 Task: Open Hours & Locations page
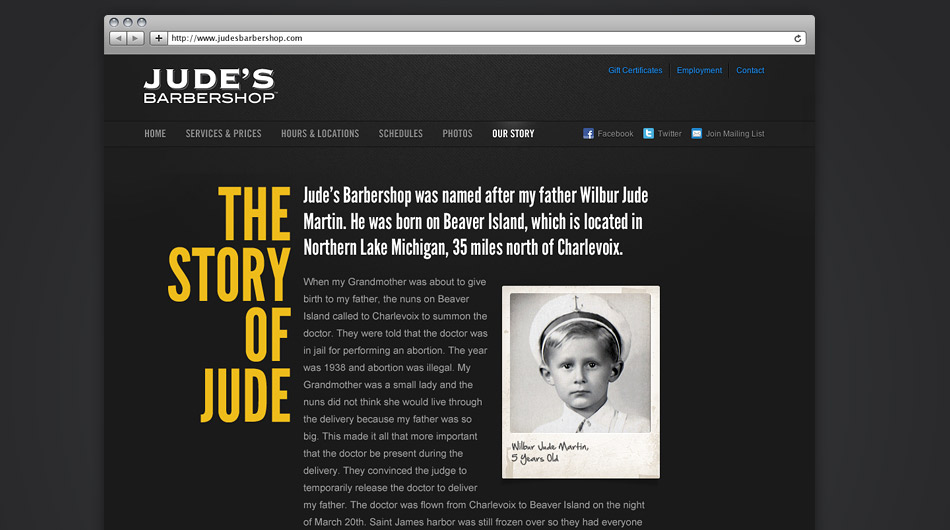tap(320, 133)
